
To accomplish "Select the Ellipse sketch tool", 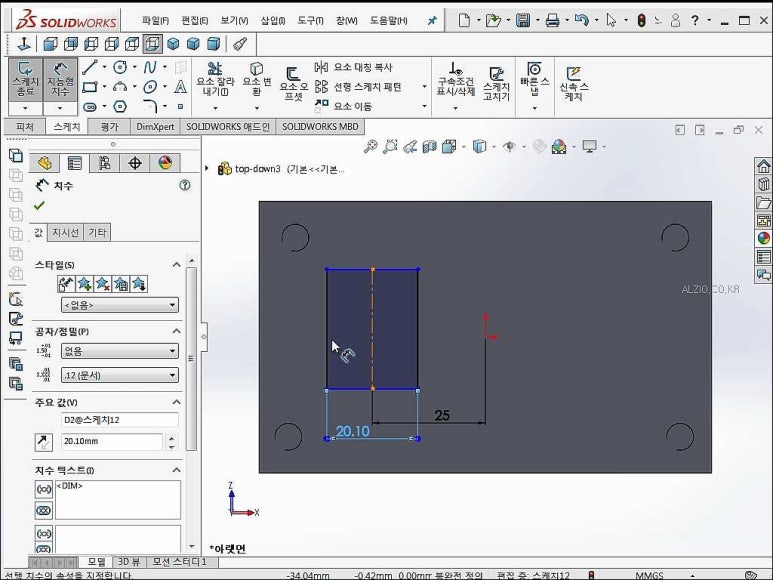I will (150, 87).
